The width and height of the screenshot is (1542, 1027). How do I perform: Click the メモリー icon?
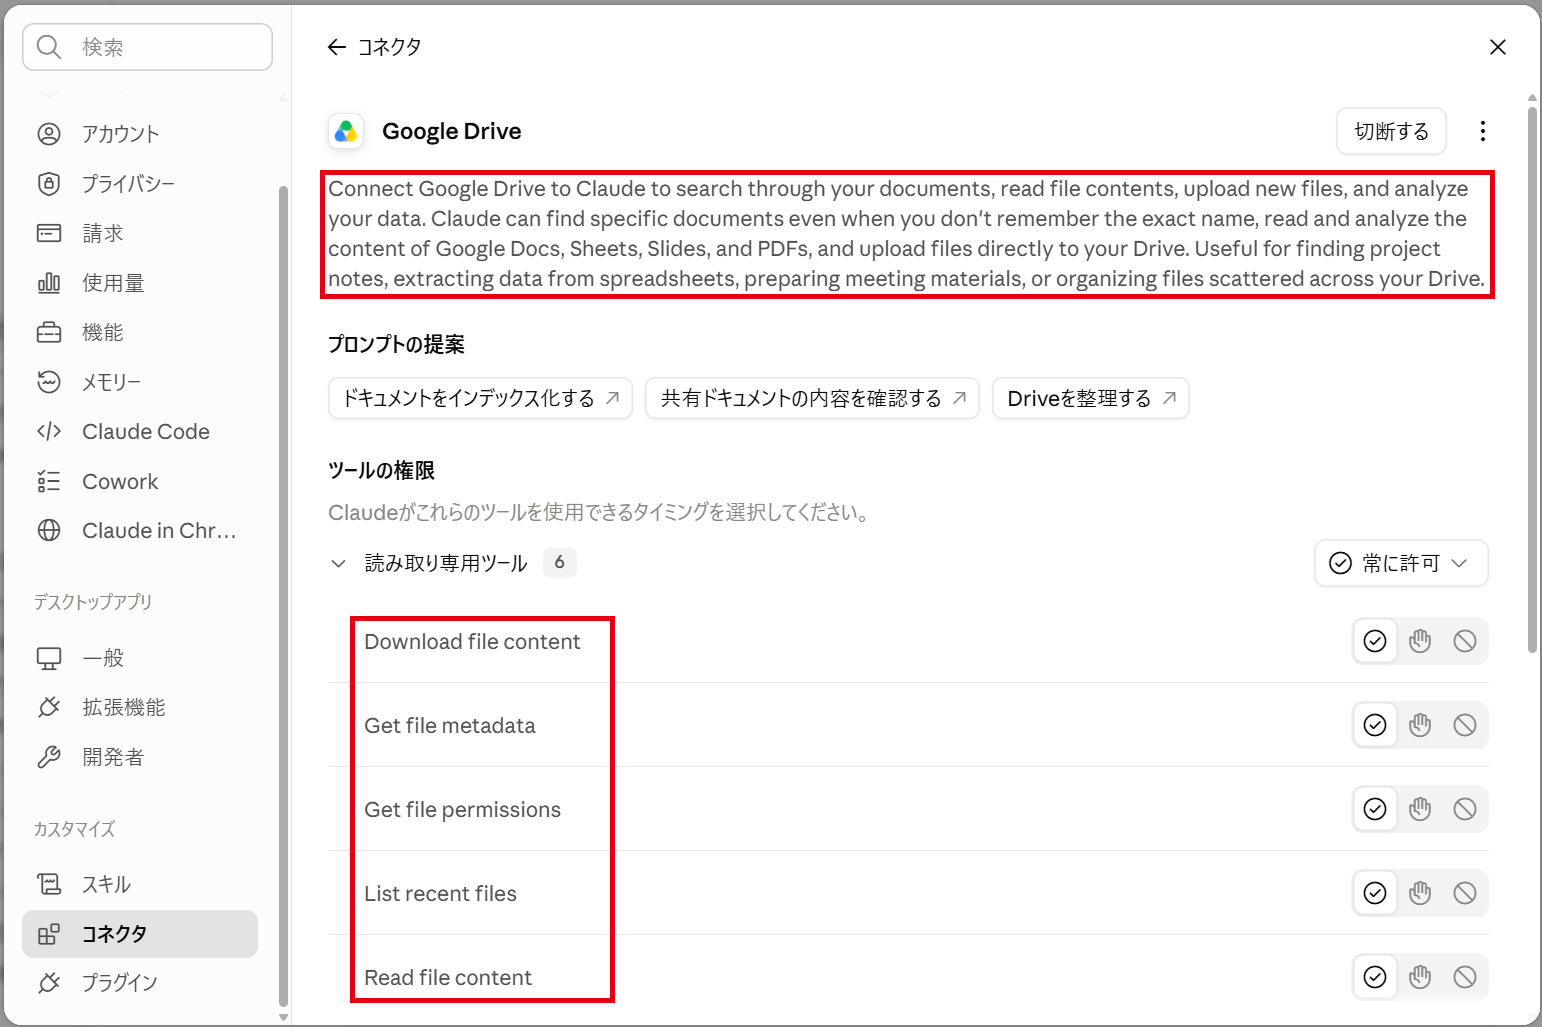(49, 382)
